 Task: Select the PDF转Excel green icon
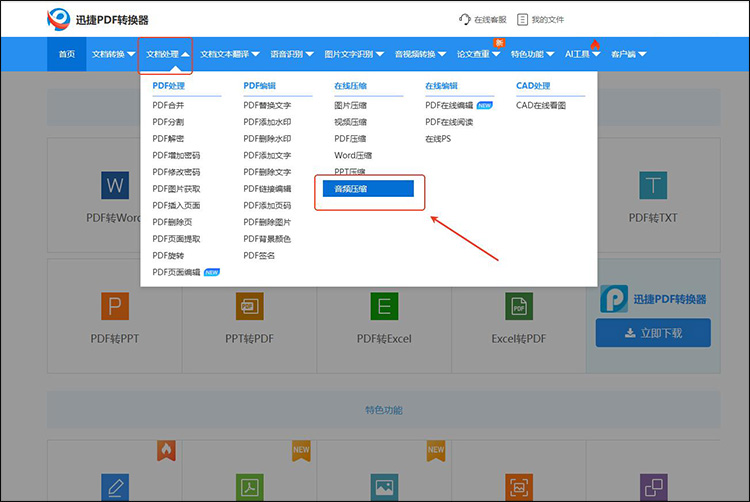click(384, 306)
